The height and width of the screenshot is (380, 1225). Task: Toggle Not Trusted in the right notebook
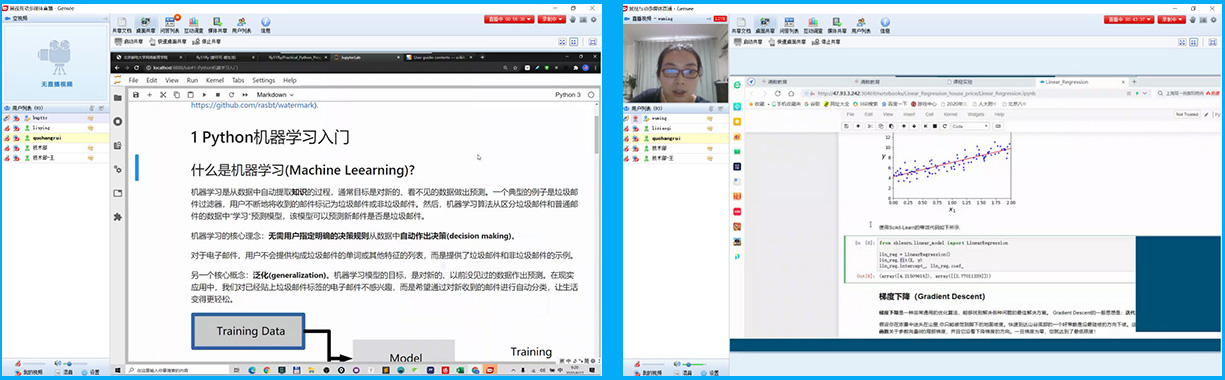[1186, 114]
